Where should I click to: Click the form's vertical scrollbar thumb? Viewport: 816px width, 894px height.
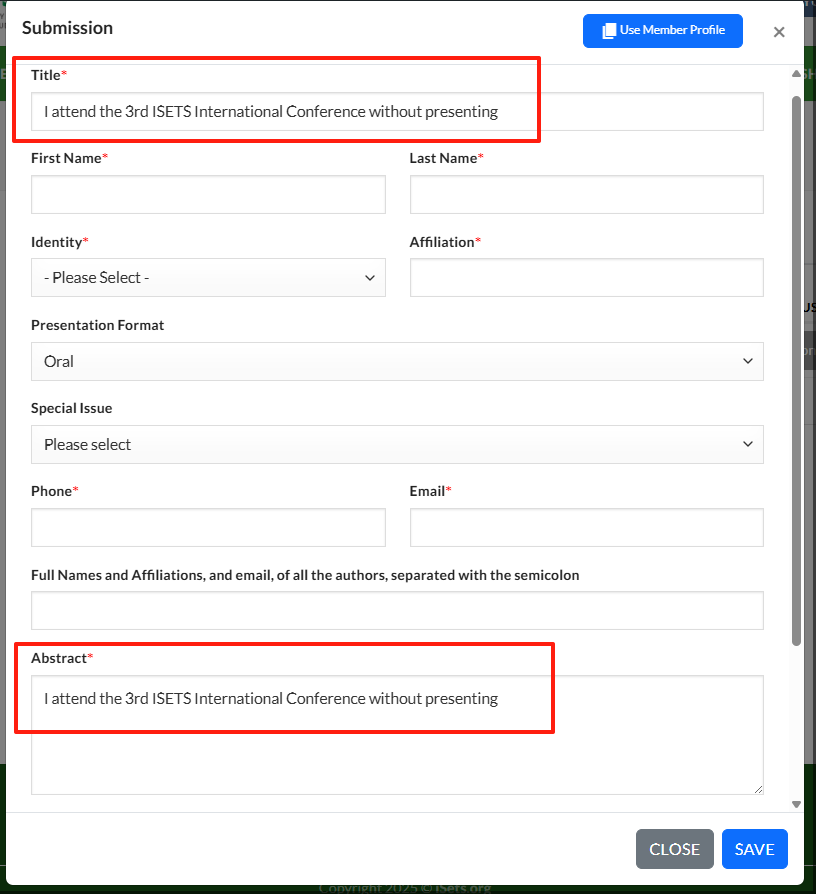pos(796,371)
